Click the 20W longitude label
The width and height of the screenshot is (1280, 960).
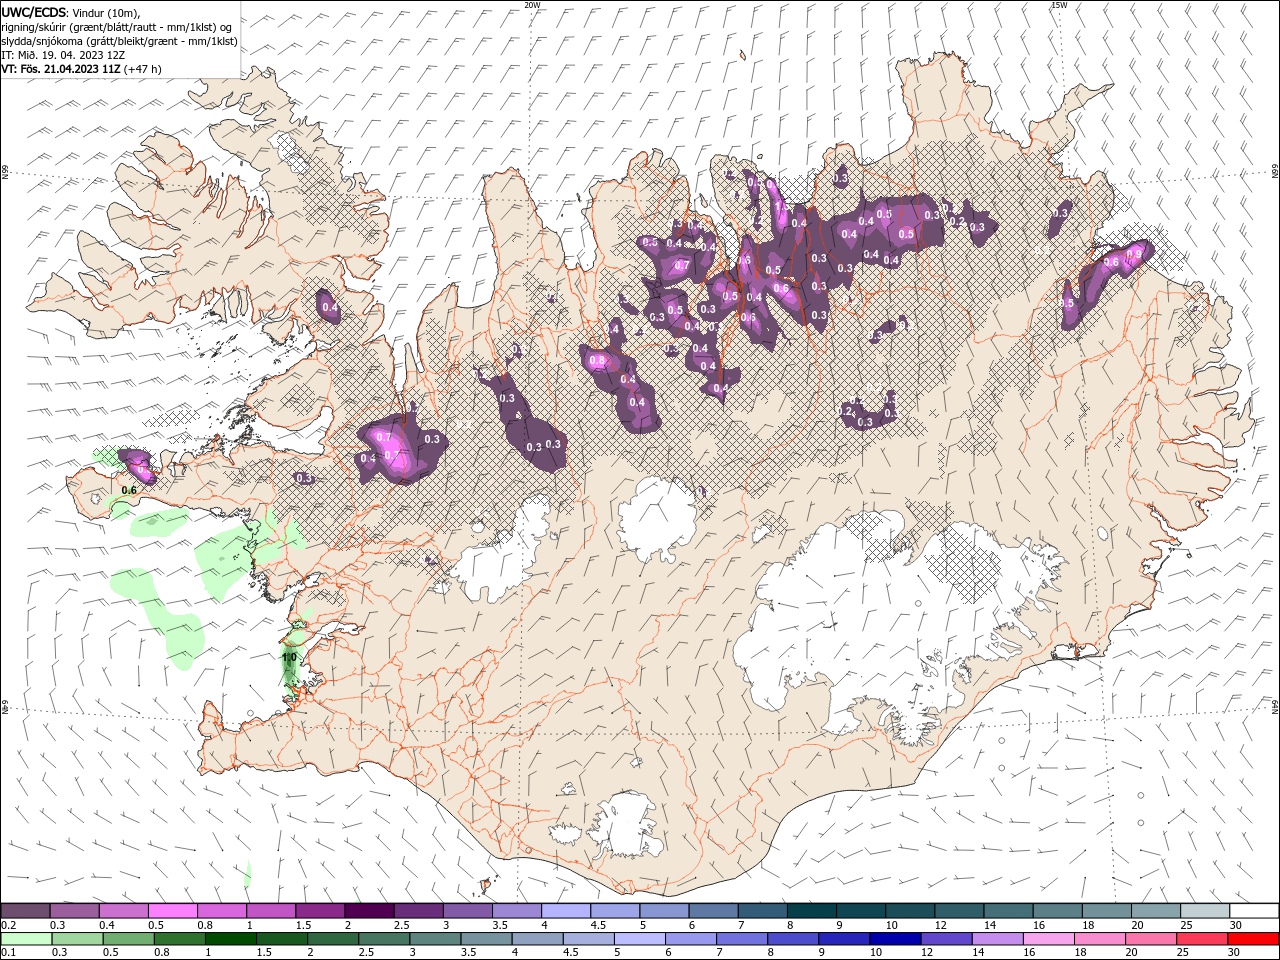[533, 5]
